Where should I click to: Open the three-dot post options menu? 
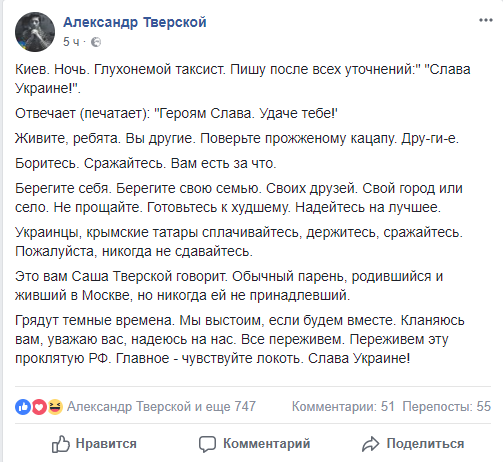(486, 21)
